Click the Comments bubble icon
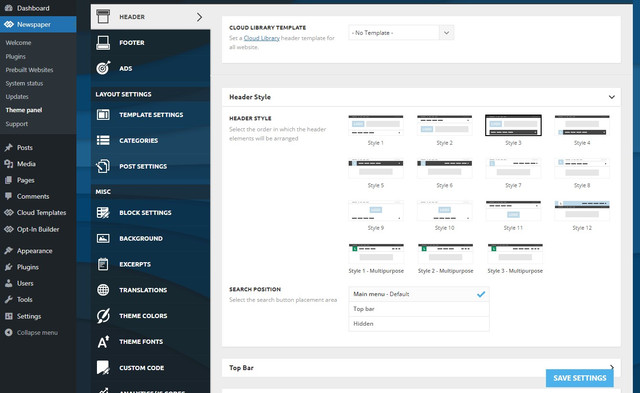This screenshot has height=393, width=640. (x=9, y=196)
